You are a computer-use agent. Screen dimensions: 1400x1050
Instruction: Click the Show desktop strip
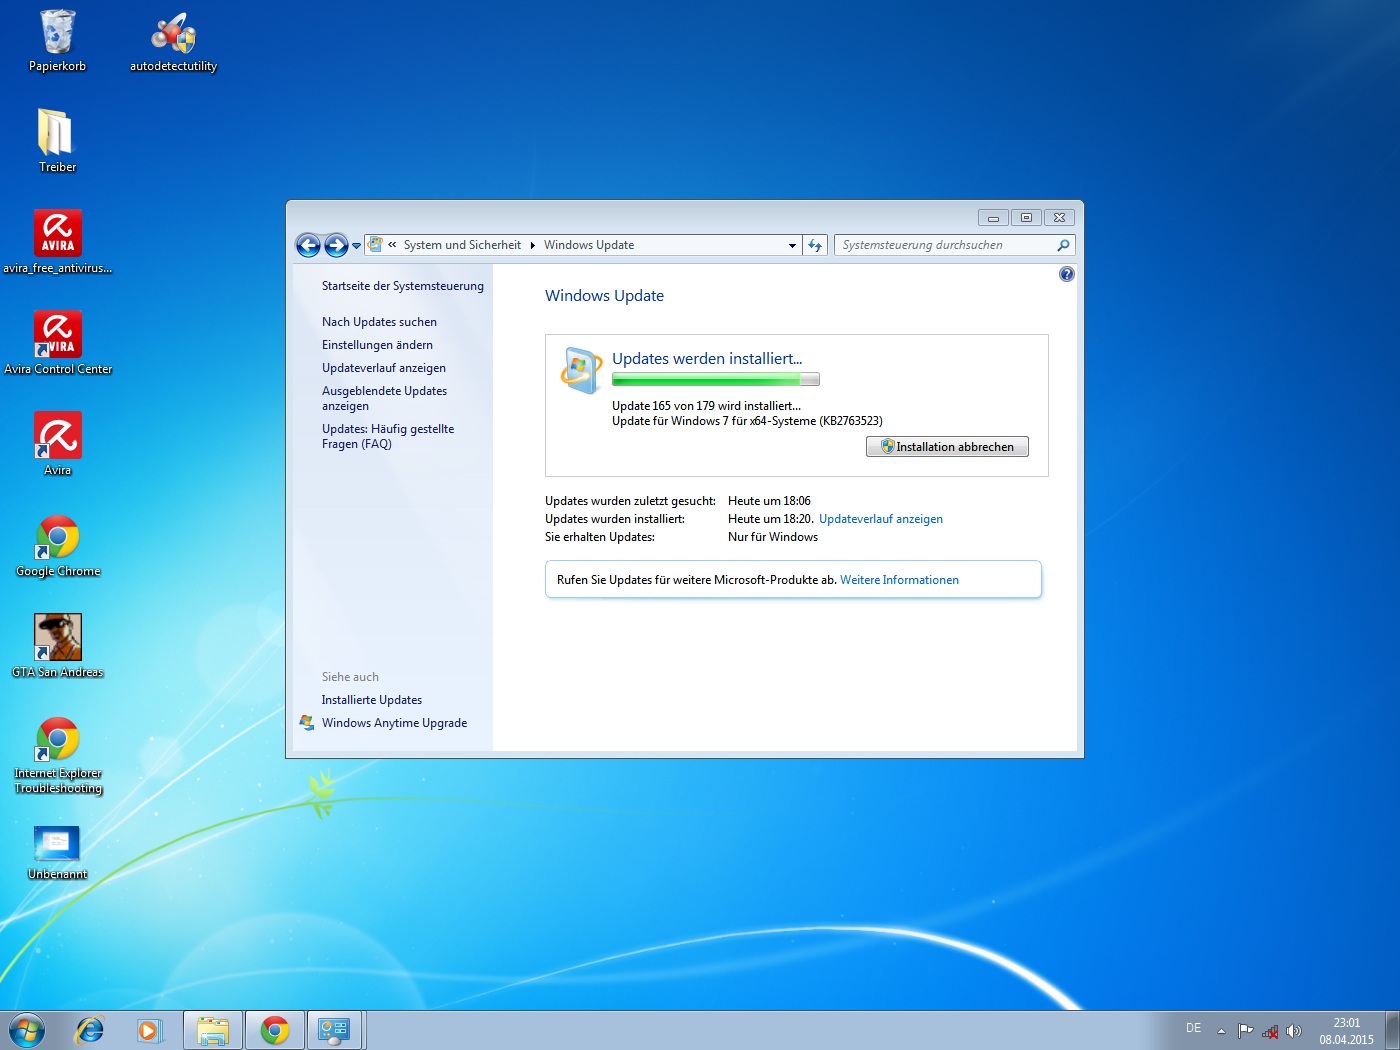[1392, 1030]
